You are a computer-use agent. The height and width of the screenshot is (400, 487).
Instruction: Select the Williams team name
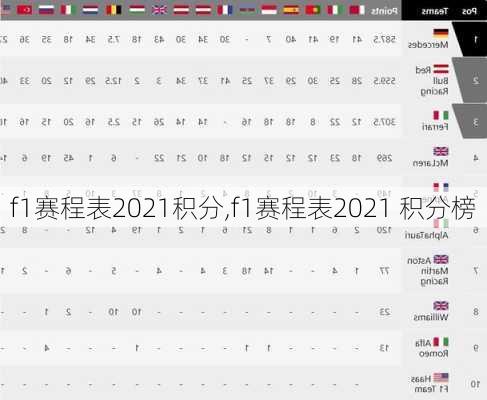[x=431, y=317]
